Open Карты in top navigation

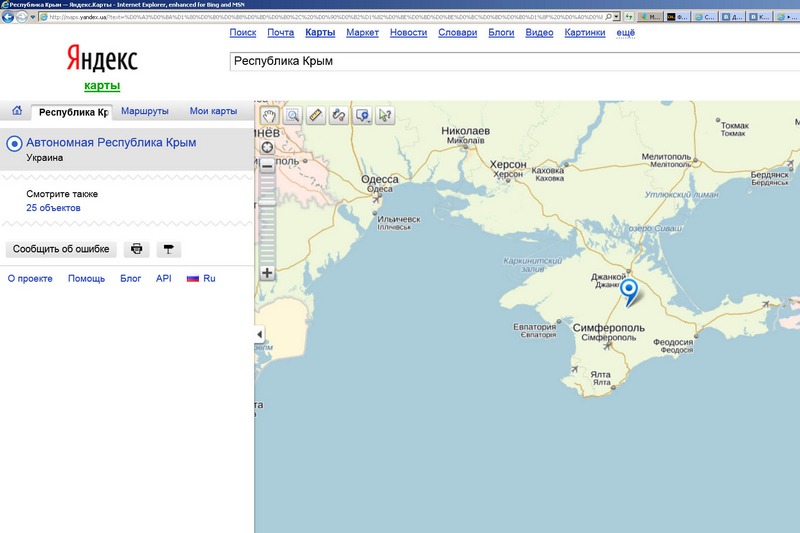point(320,33)
